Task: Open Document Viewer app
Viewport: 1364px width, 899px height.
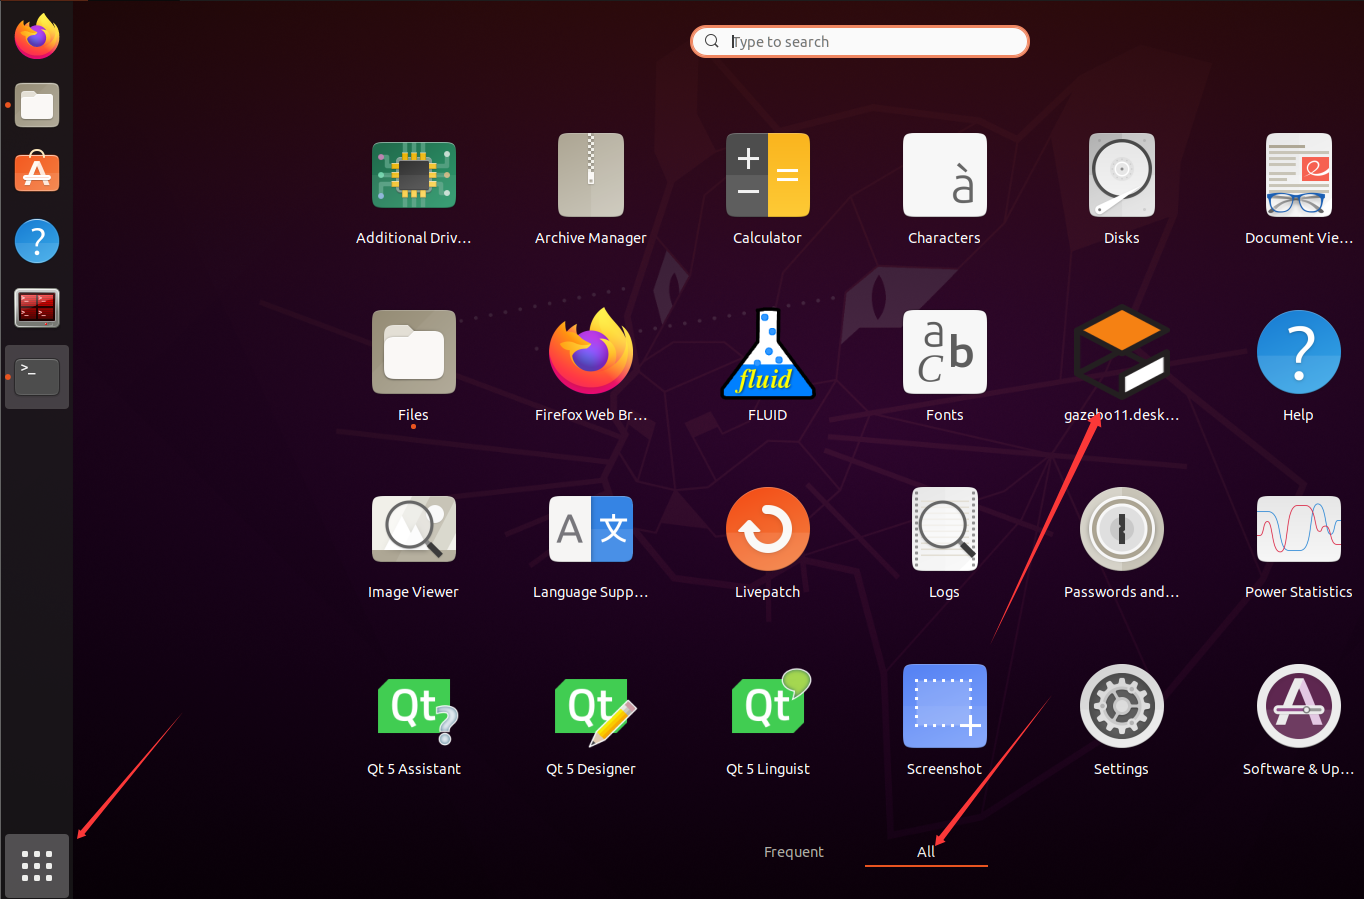Action: click(1299, 175)
